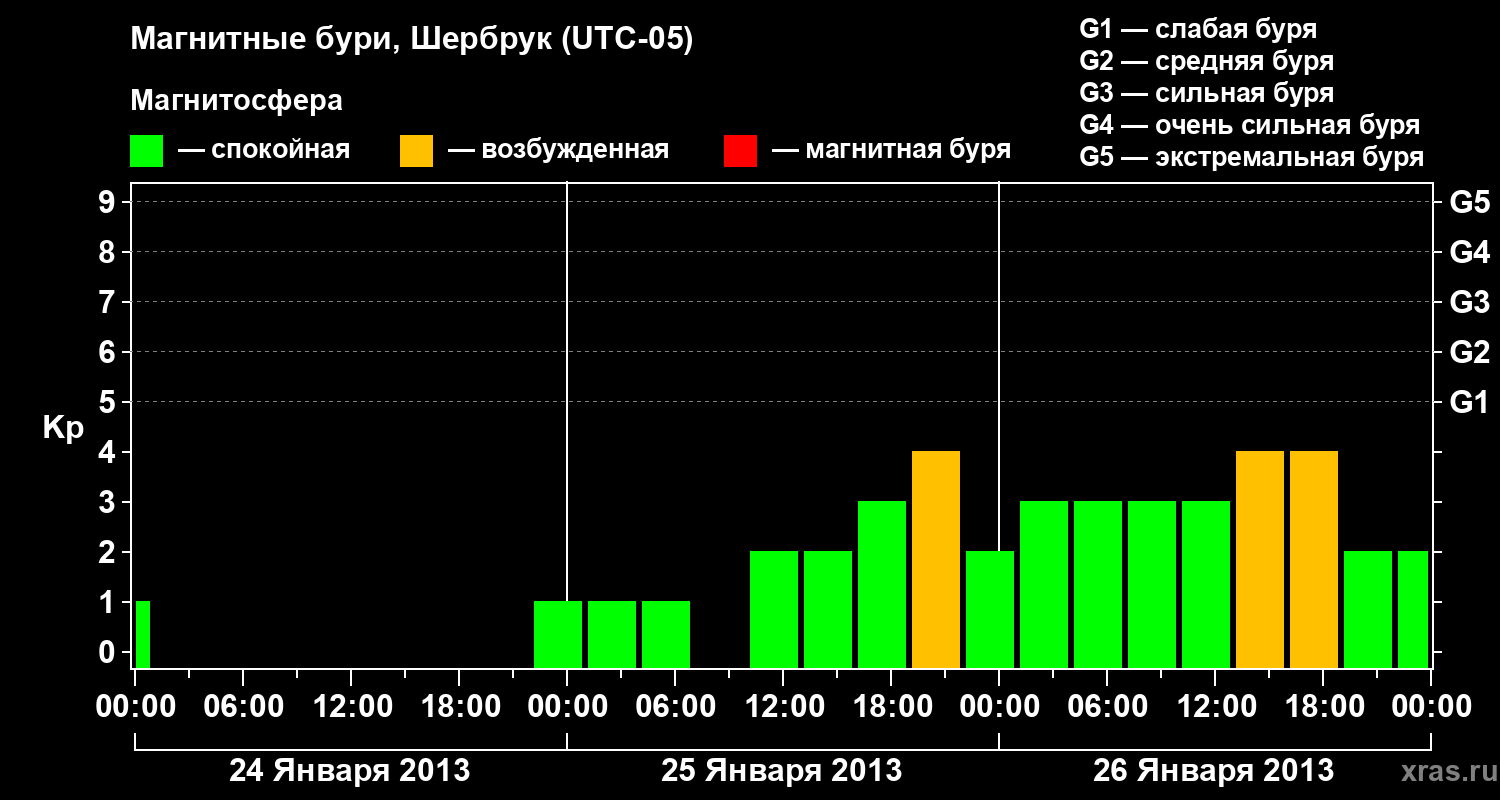Select the 'G4 — очень сильная буря' legend line

pos(1249,125)
